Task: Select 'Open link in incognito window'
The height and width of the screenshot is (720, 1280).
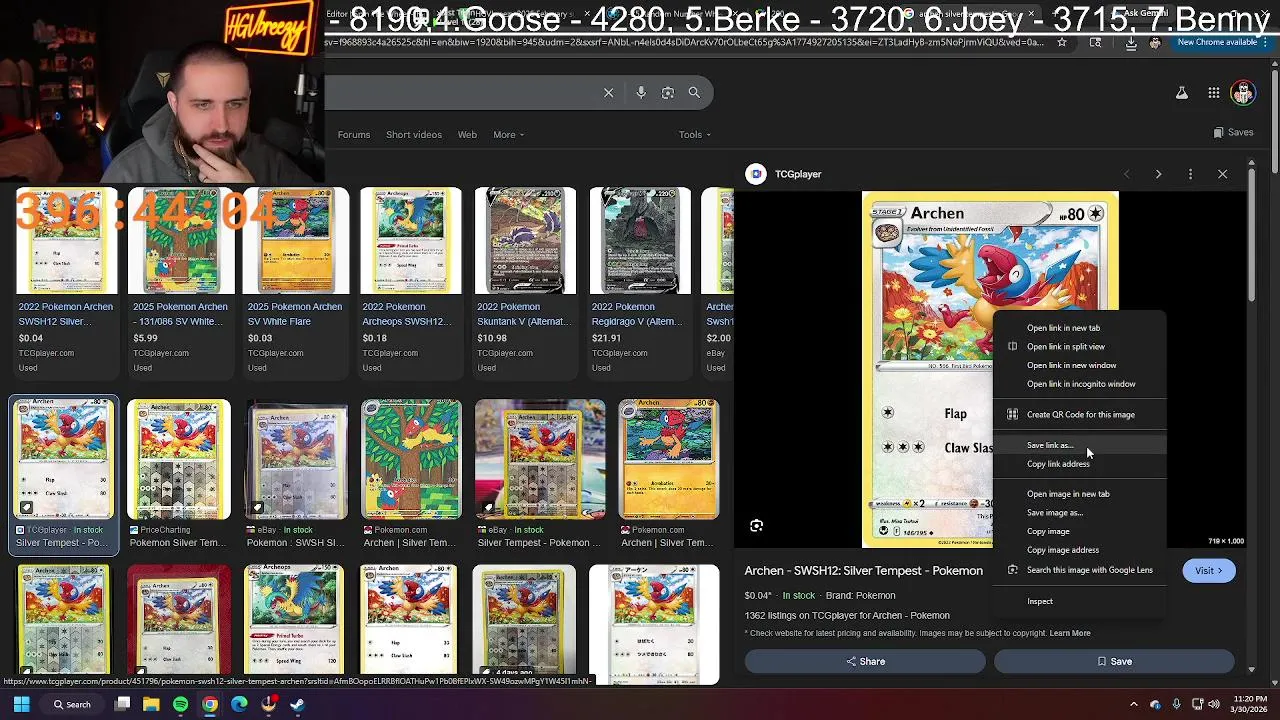Action: pyautogui.click(x=1081, y=384)
